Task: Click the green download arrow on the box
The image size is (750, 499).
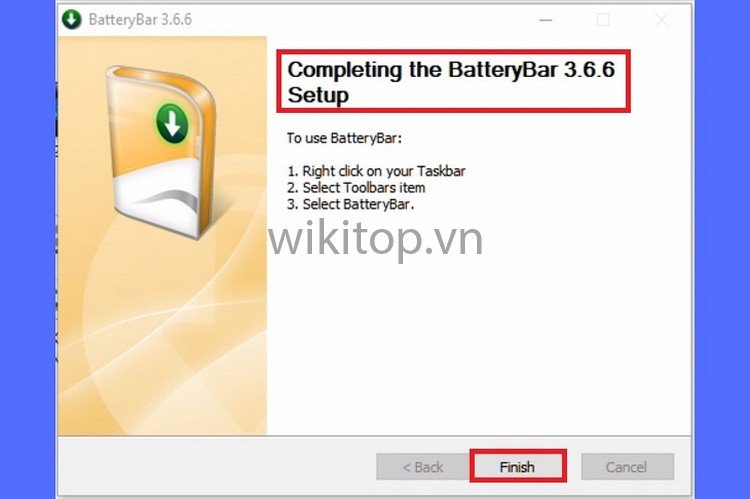Action: pyautogui.click(x=172, y=123)
